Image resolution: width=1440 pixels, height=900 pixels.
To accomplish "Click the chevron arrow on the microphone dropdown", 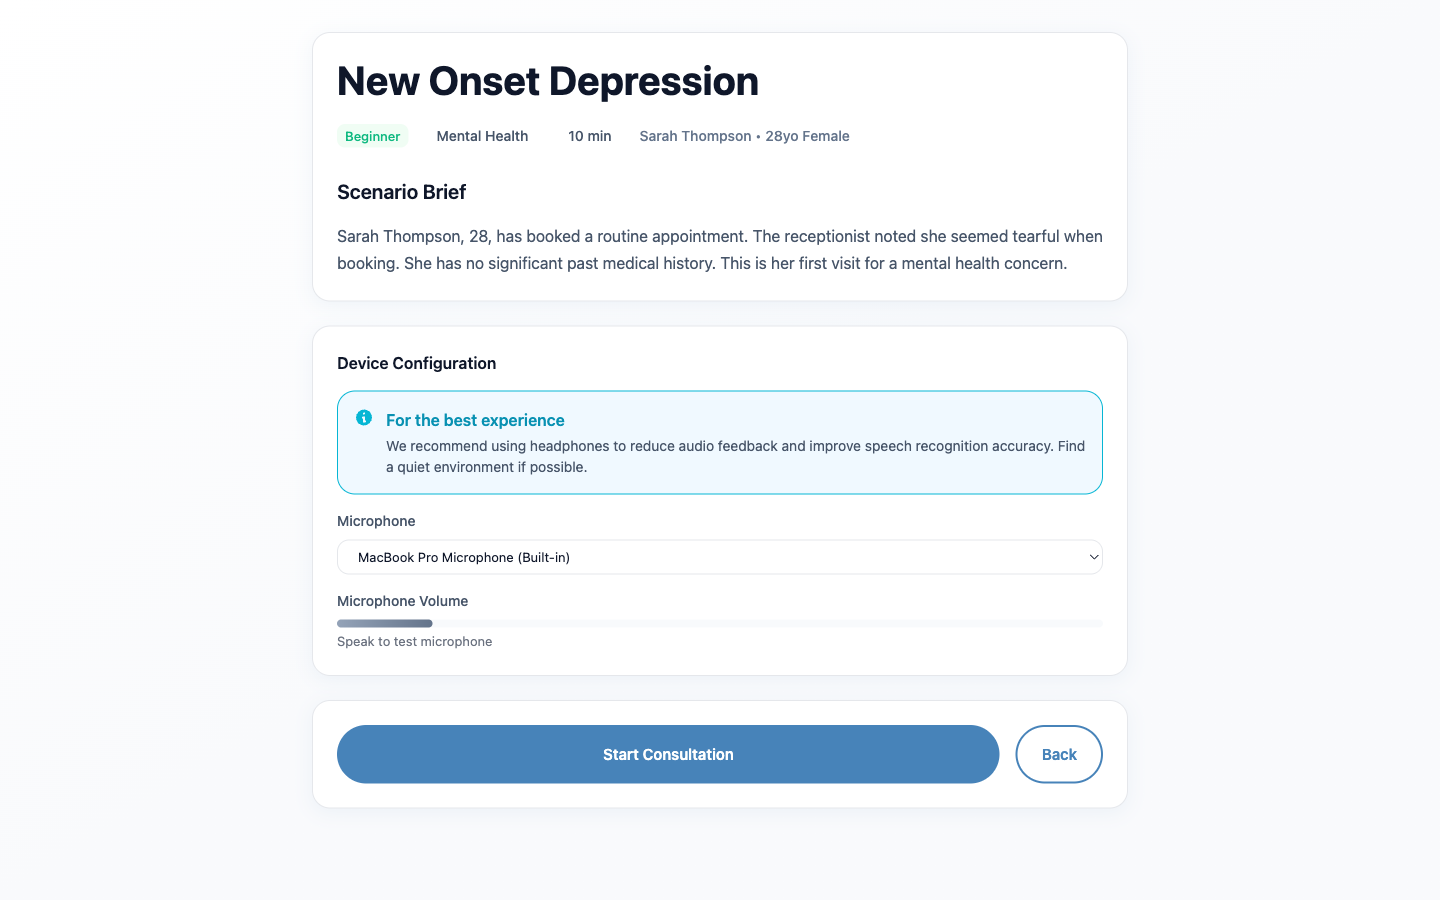I will 1093,557.
